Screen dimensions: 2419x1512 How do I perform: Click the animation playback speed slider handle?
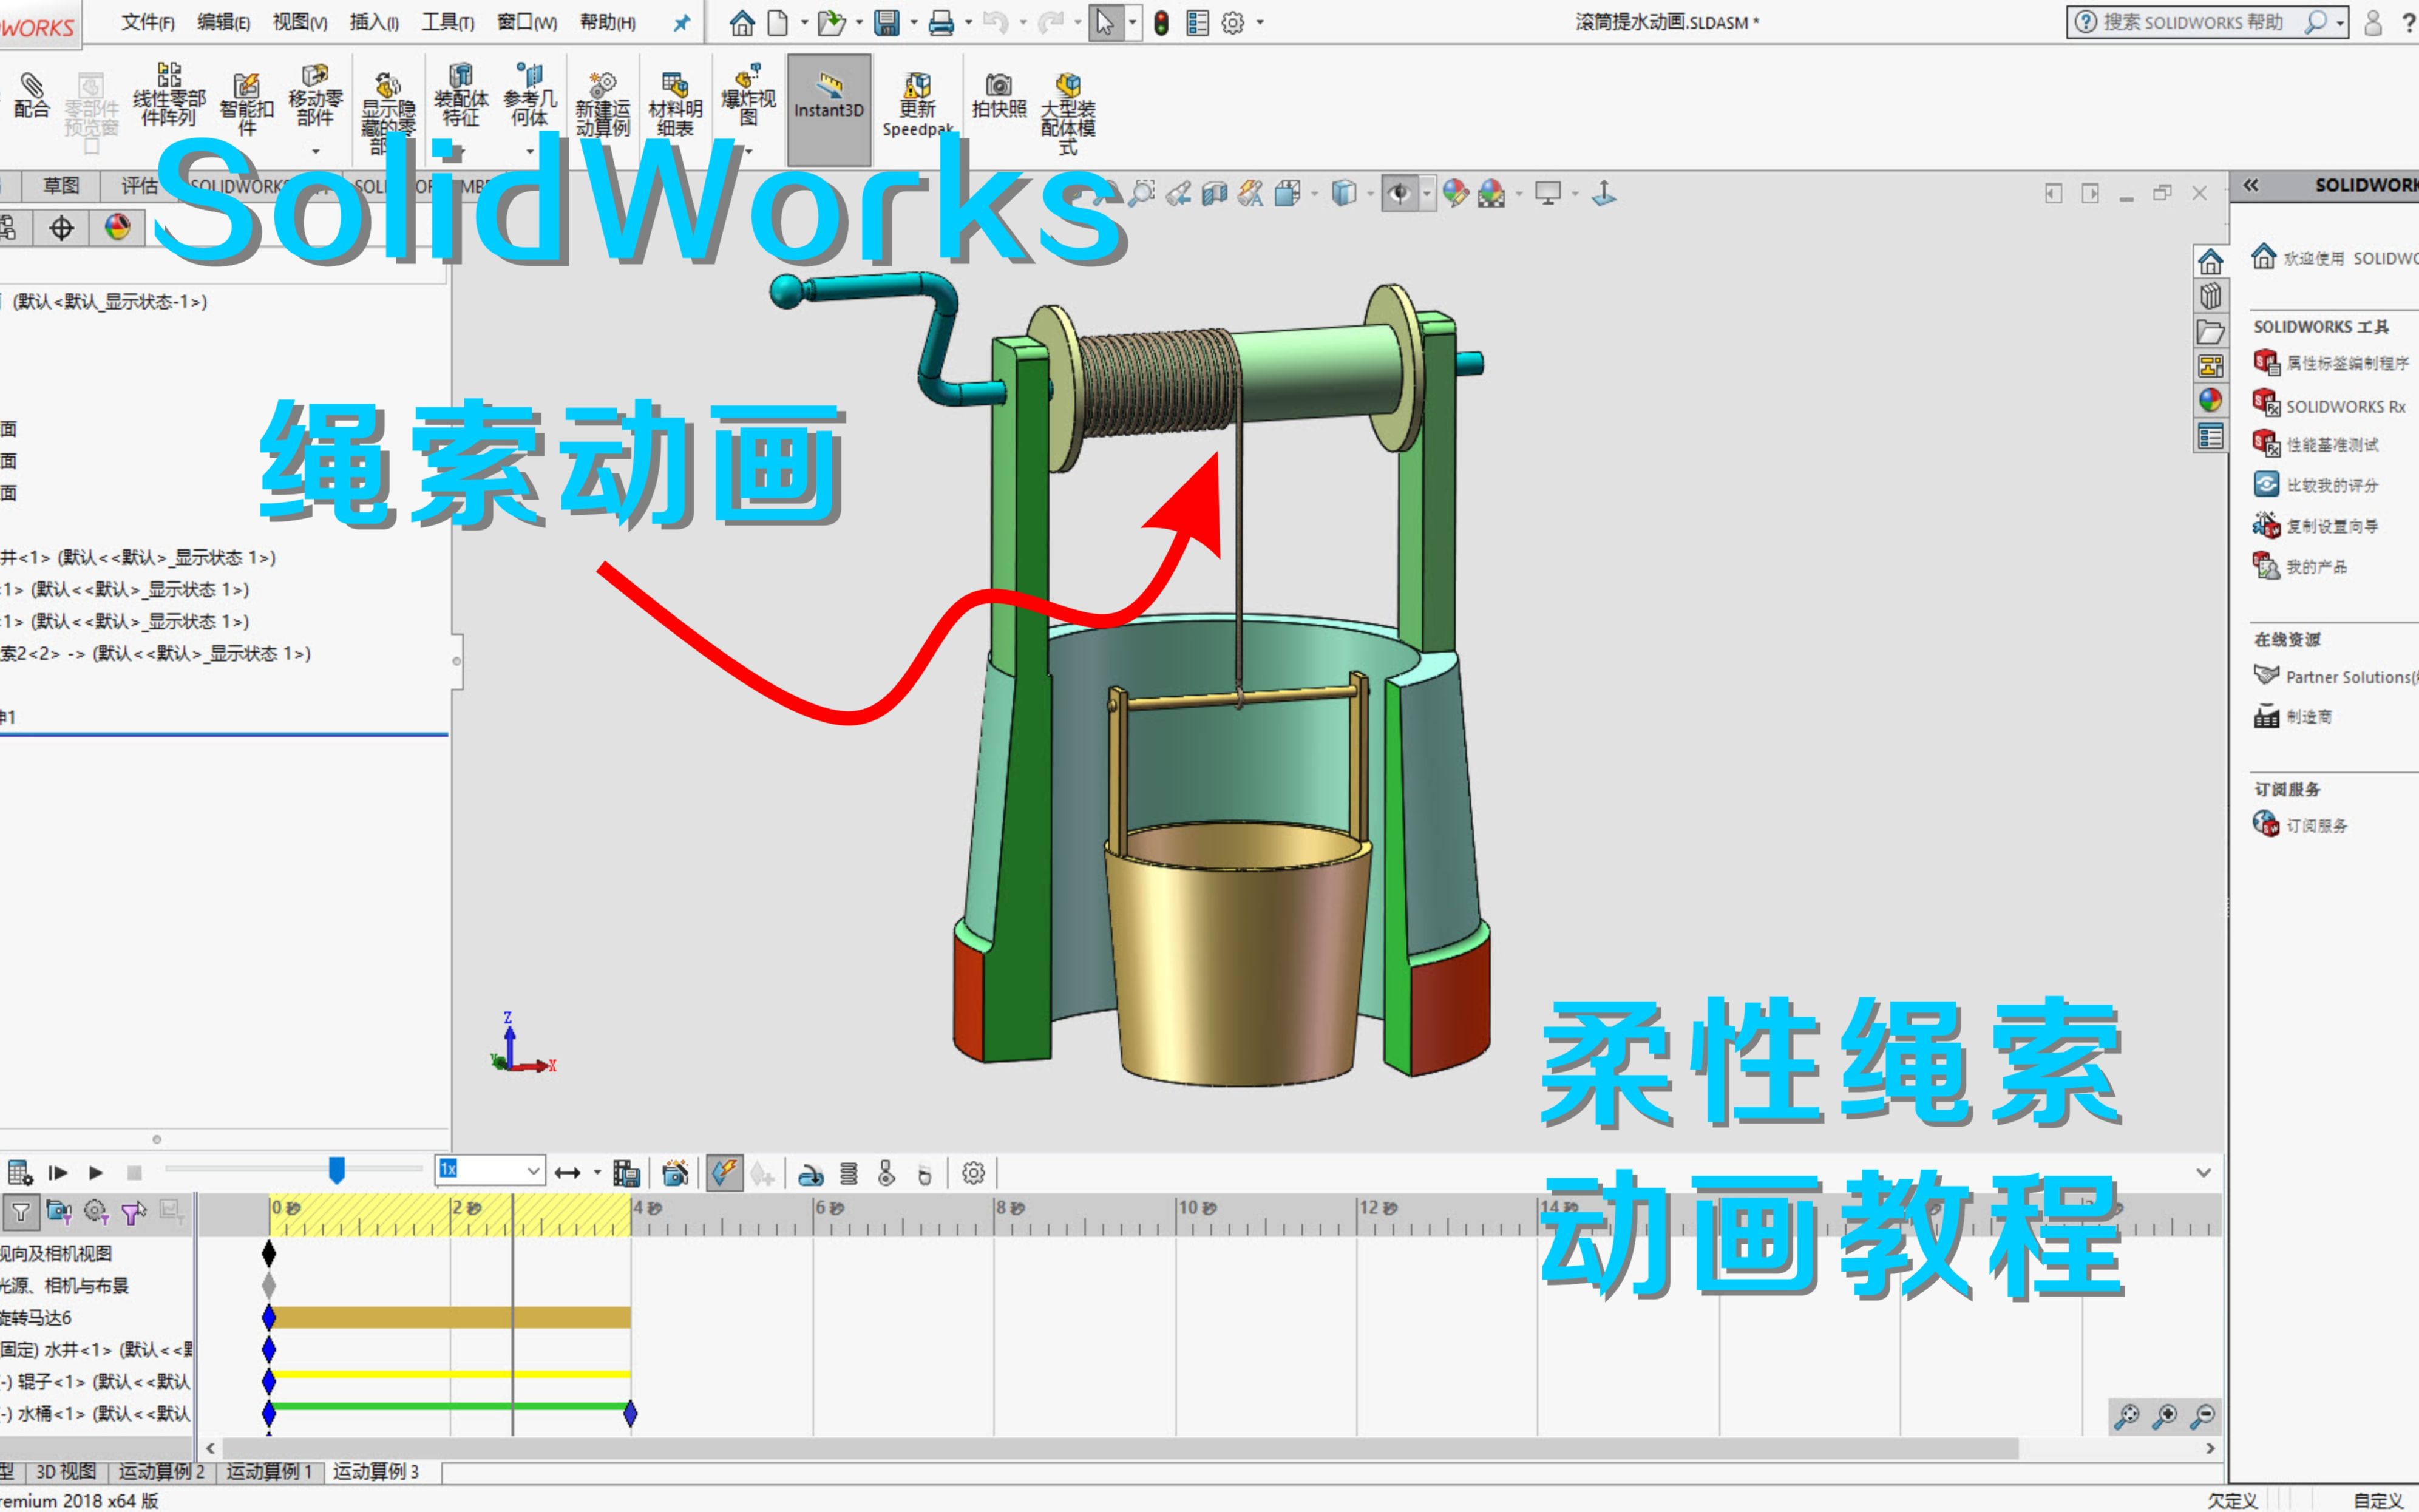[337, 1170]
